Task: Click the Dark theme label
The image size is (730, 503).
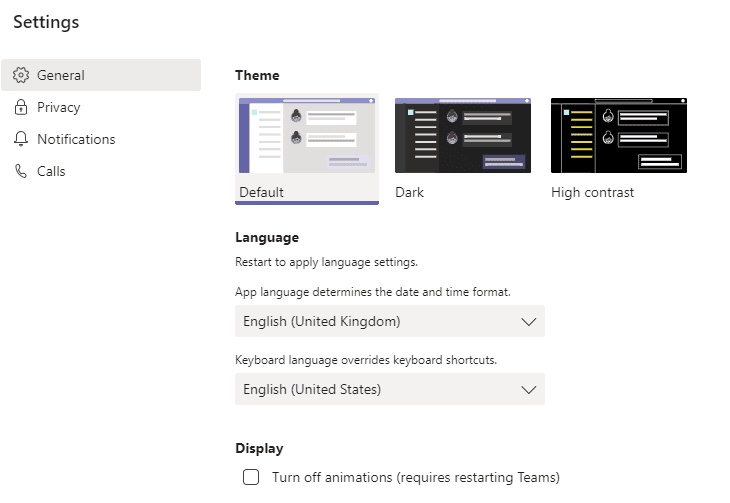Action: pyautogui.click(x=409, y=192)
